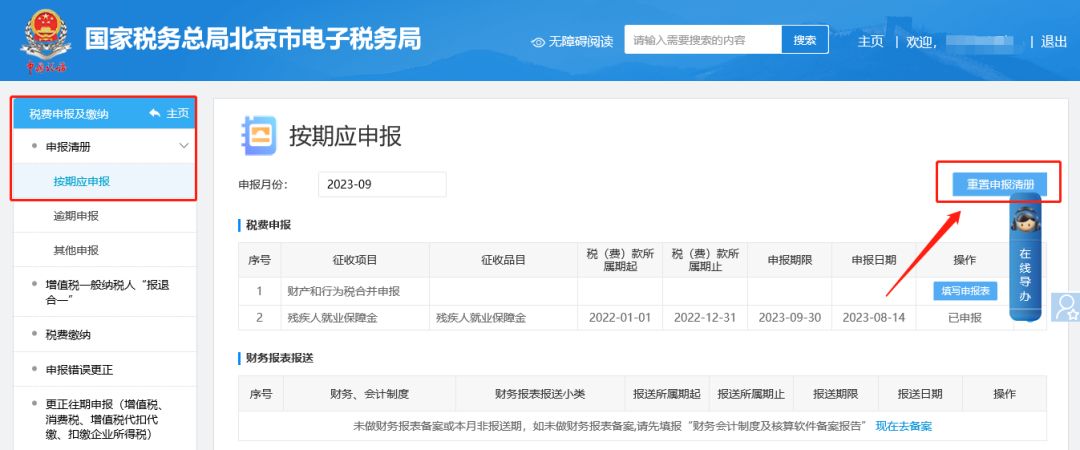Click the back arrow icon beside 主页
This screenshot has width=1080, height=450.
tap(154, 113)
